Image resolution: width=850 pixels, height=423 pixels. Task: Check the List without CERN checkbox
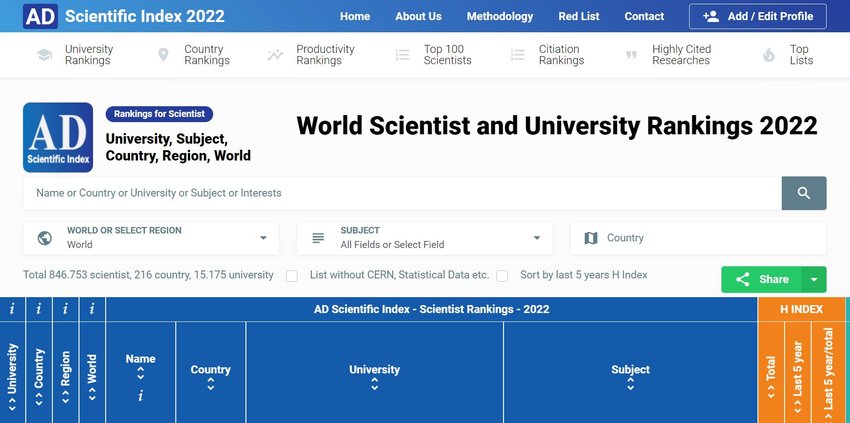click(292, 276)
